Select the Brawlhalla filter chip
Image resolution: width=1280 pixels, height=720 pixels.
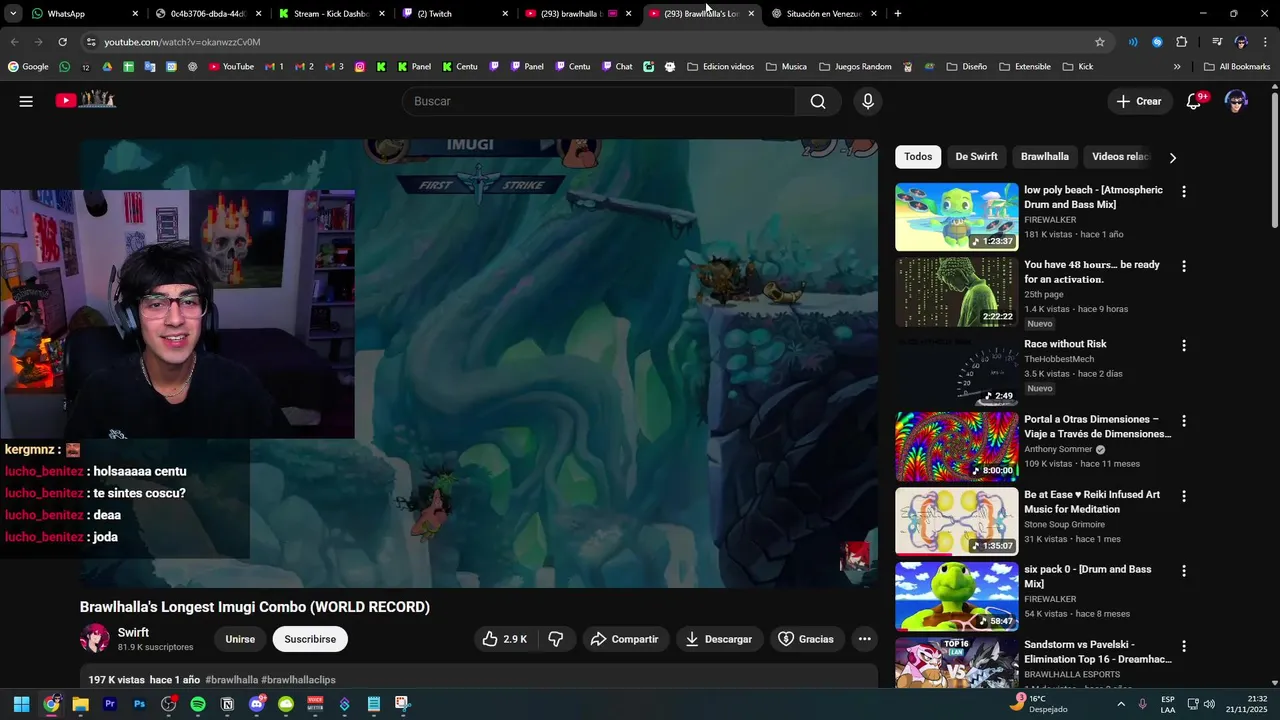1044,157
